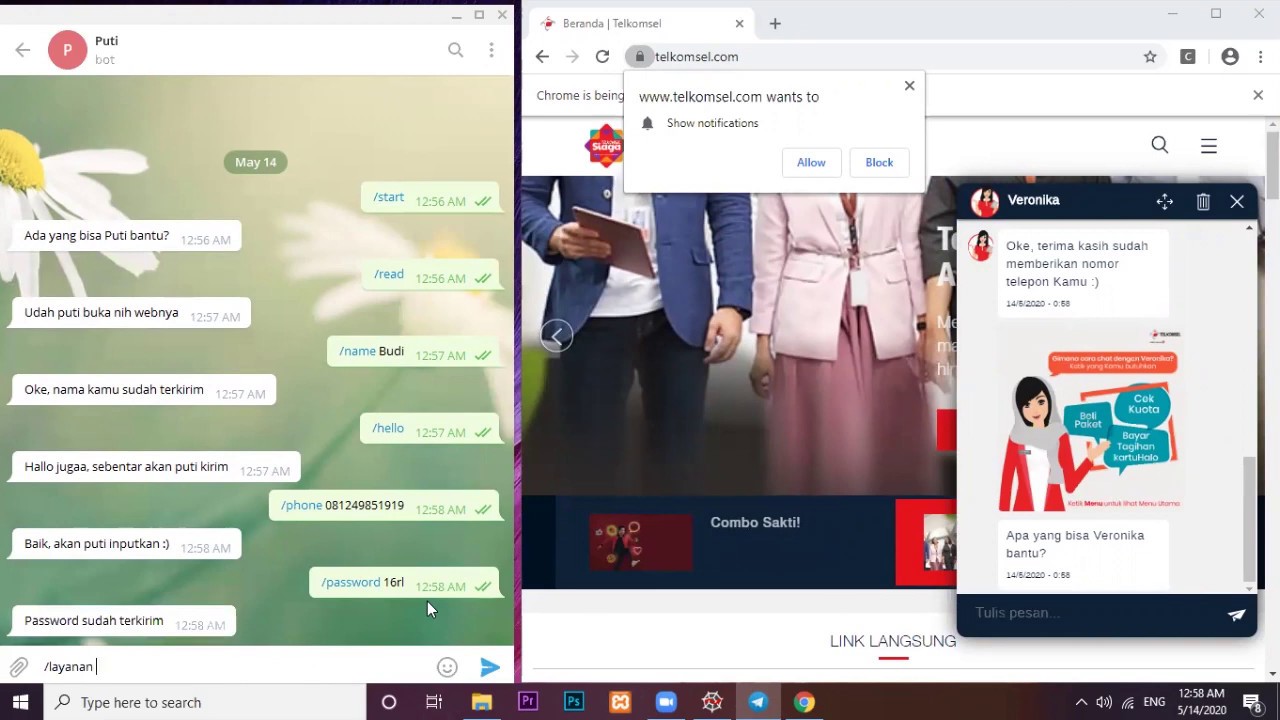Screen dimensions: 1280x720
Task: Dismiss the notification permission popup
Action: [909, 86]
